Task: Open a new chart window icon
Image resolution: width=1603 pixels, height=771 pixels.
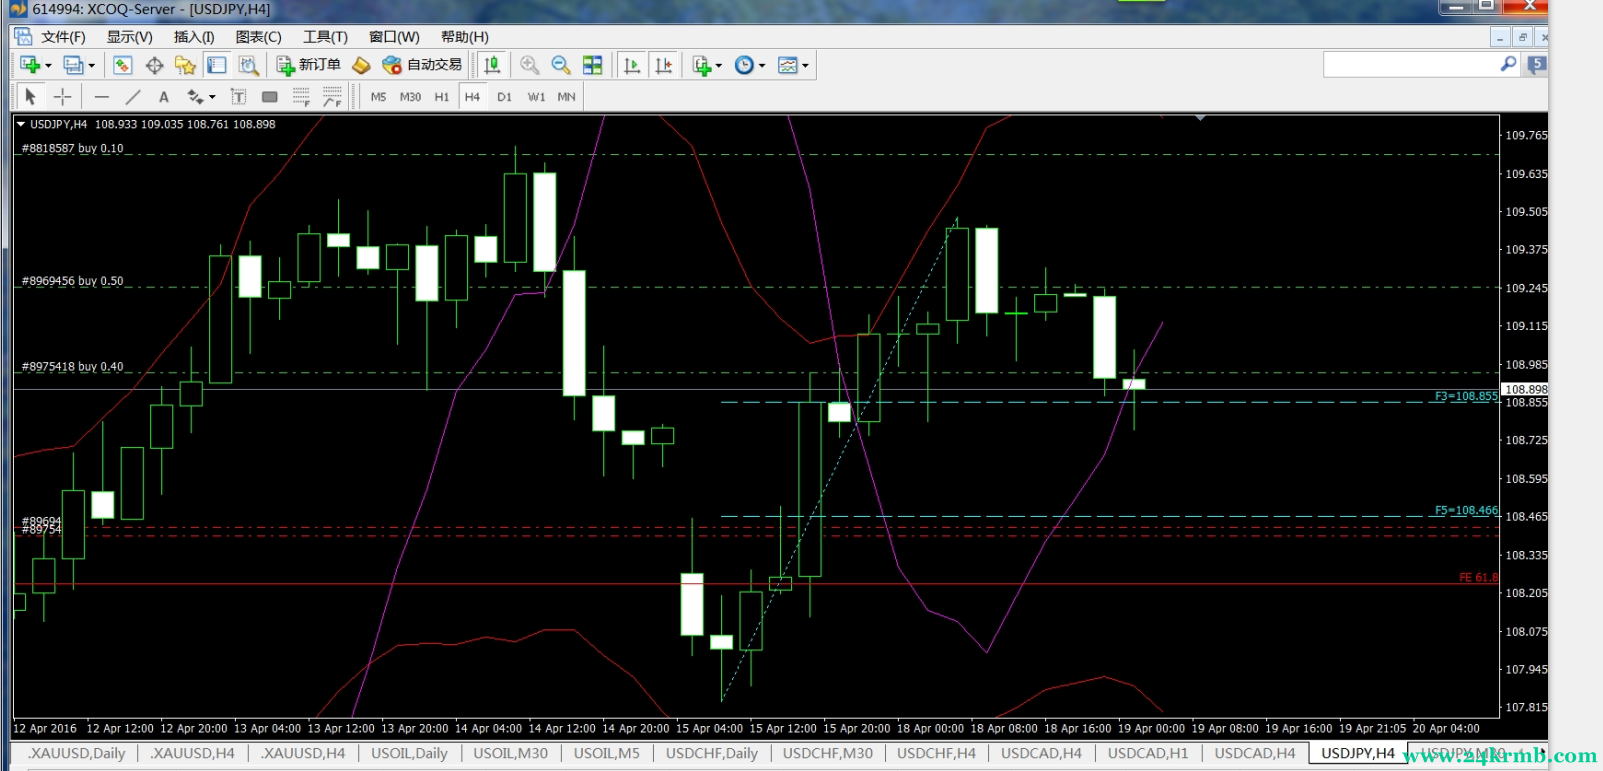Action: (x=30, y=65)
